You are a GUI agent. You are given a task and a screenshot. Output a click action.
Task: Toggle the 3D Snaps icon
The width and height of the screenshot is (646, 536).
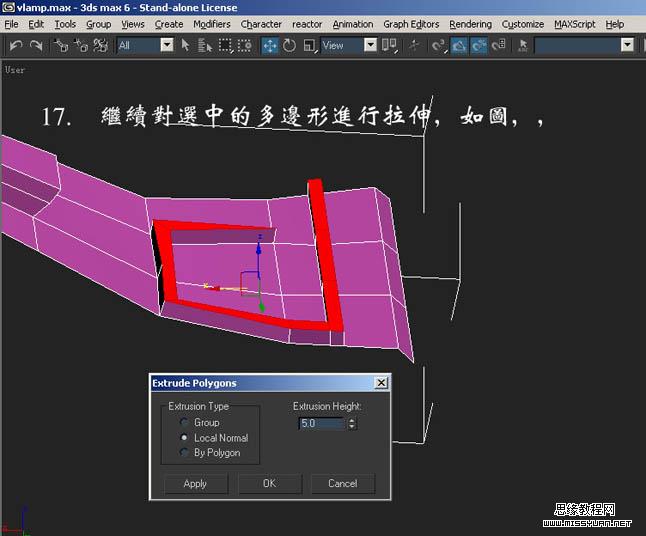coord(439,45)
